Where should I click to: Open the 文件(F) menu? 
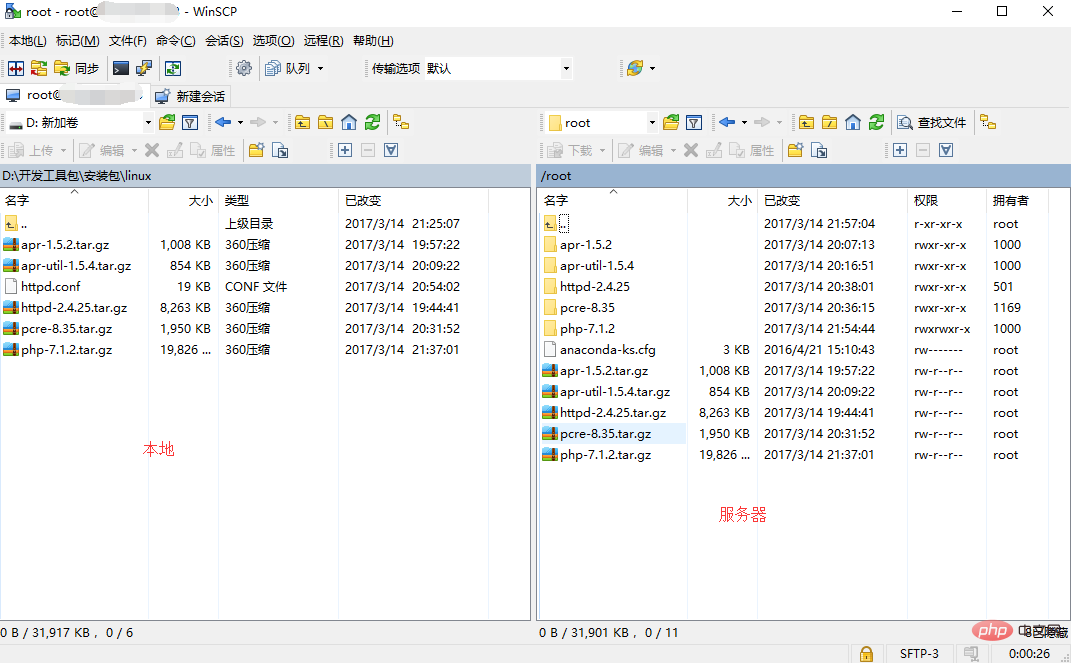[x=128, y=41]
